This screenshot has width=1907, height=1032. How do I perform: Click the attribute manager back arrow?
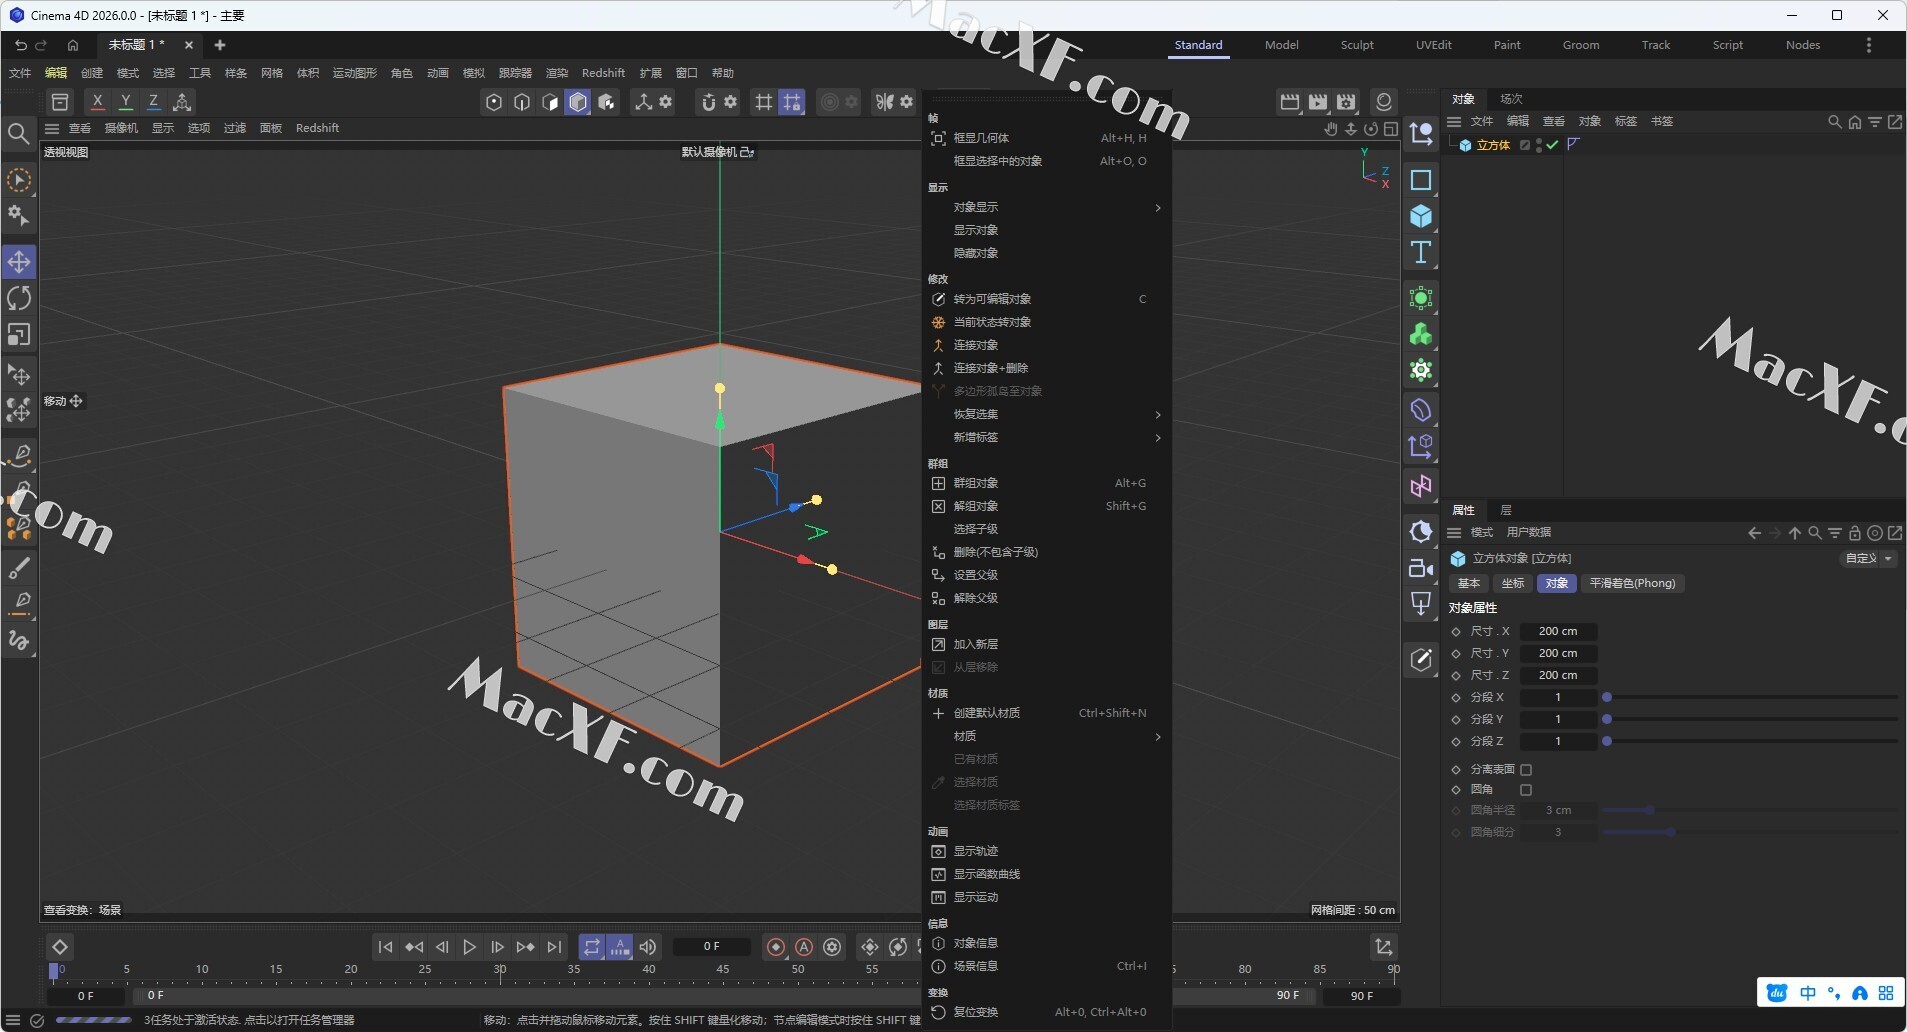tap(1754, 533)
